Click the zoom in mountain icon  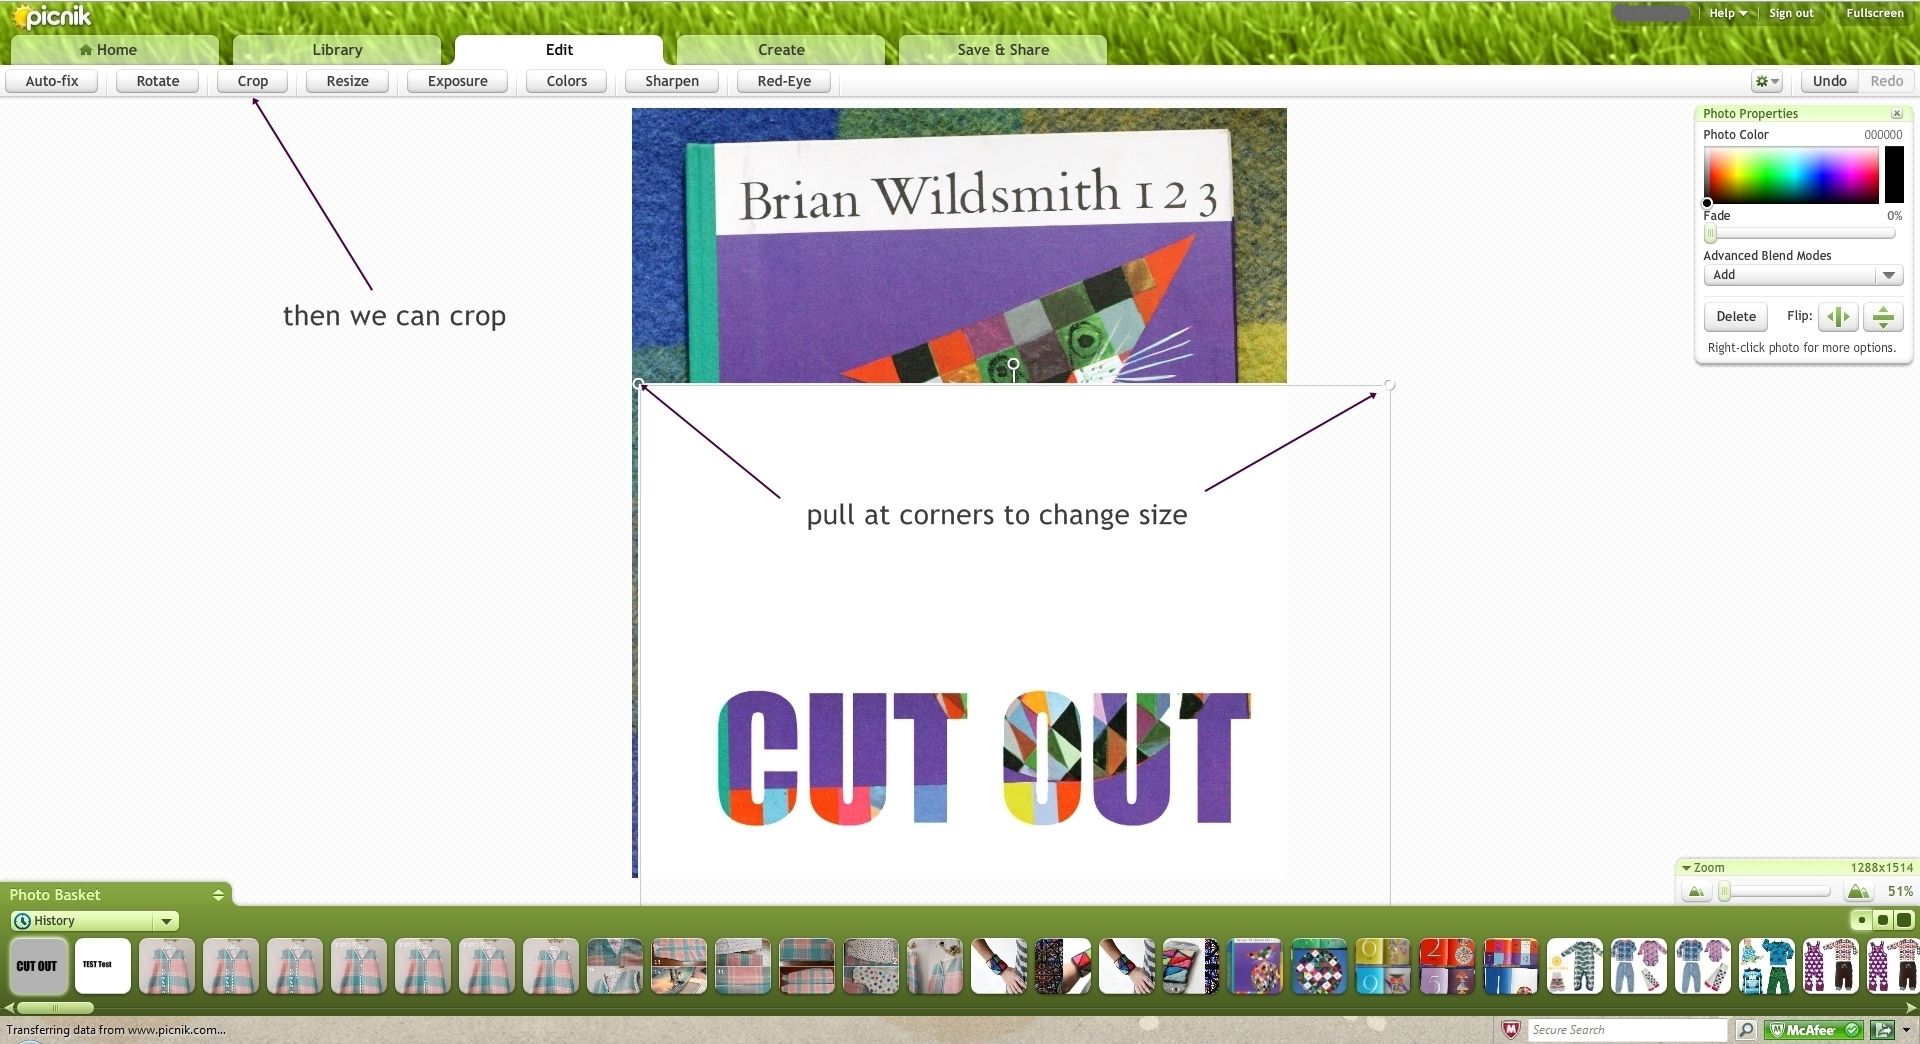click(x=1858, y=891)
